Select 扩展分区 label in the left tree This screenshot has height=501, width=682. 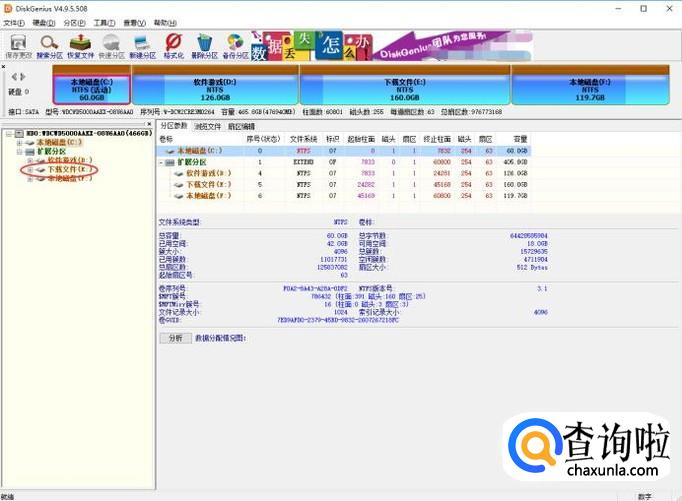point(51,152)
